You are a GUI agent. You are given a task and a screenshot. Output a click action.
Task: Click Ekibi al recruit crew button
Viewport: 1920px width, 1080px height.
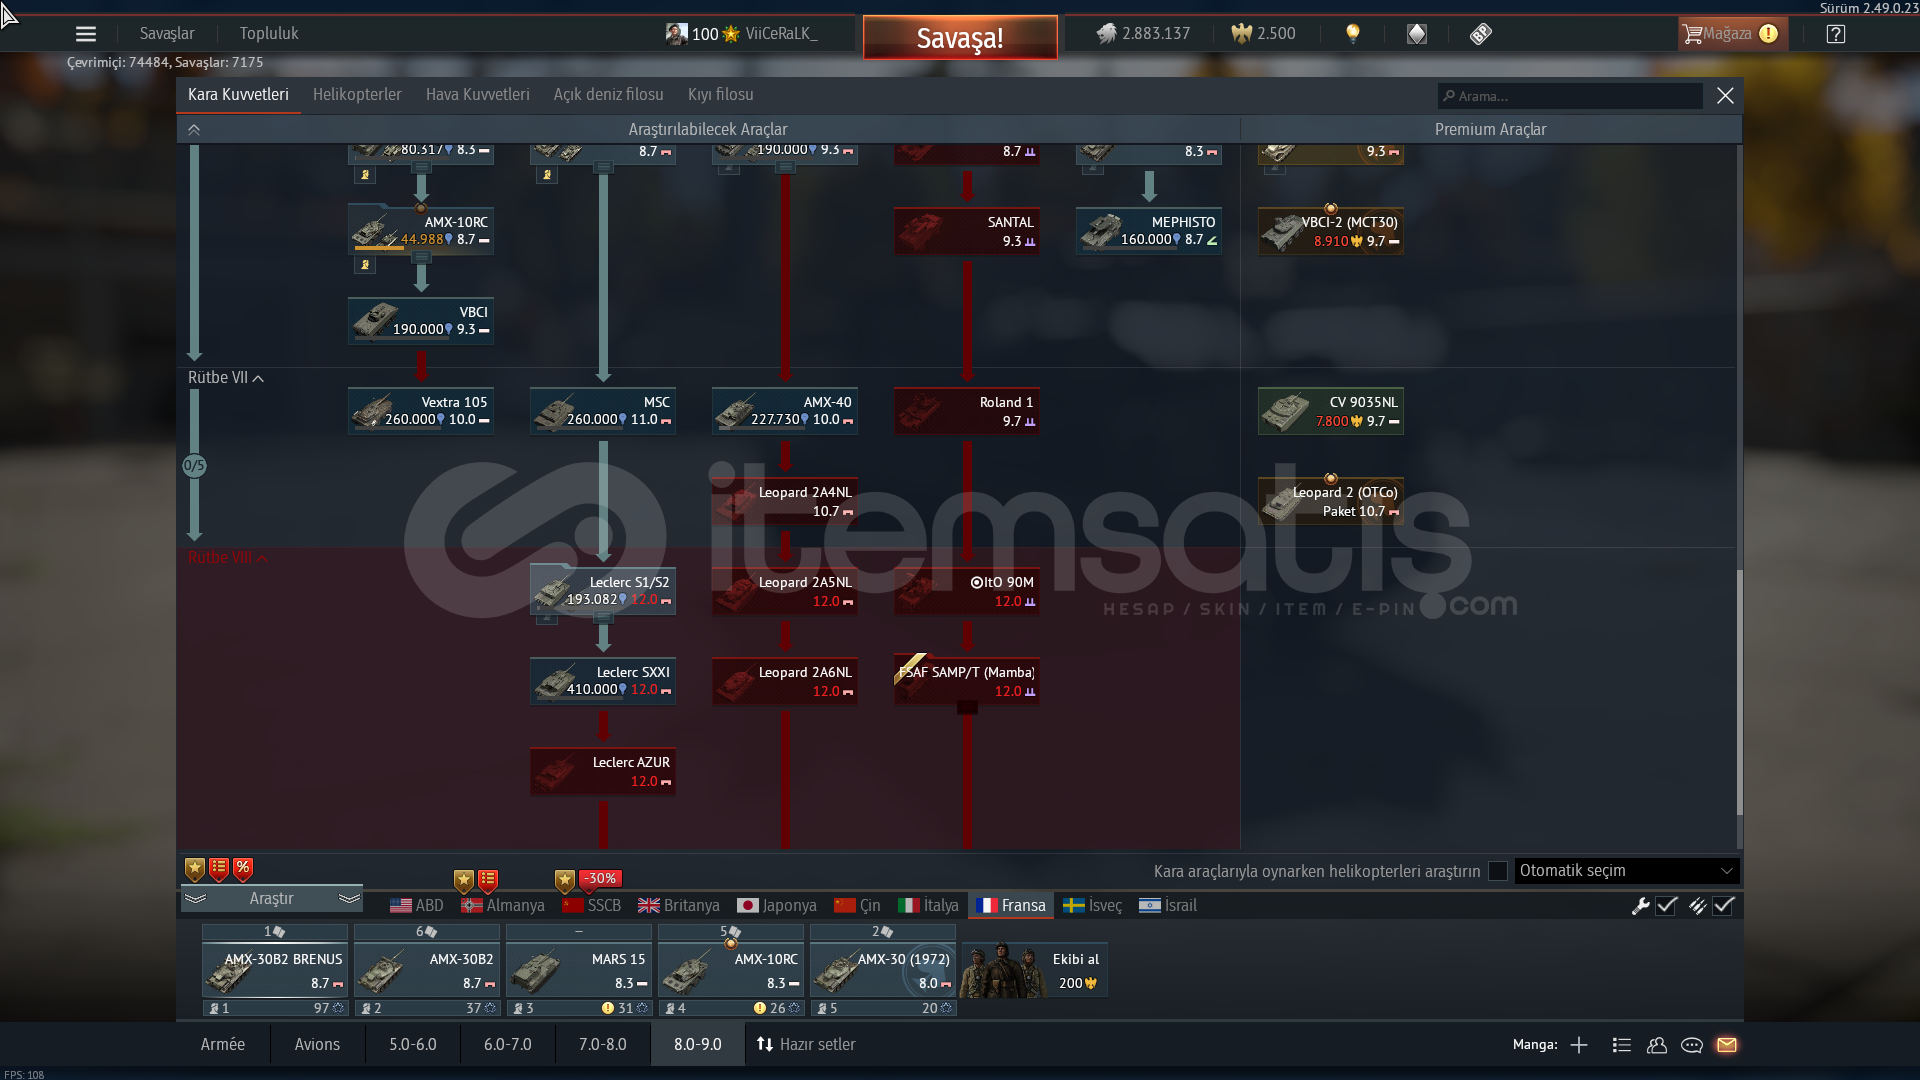click(x=1034, y=971)
